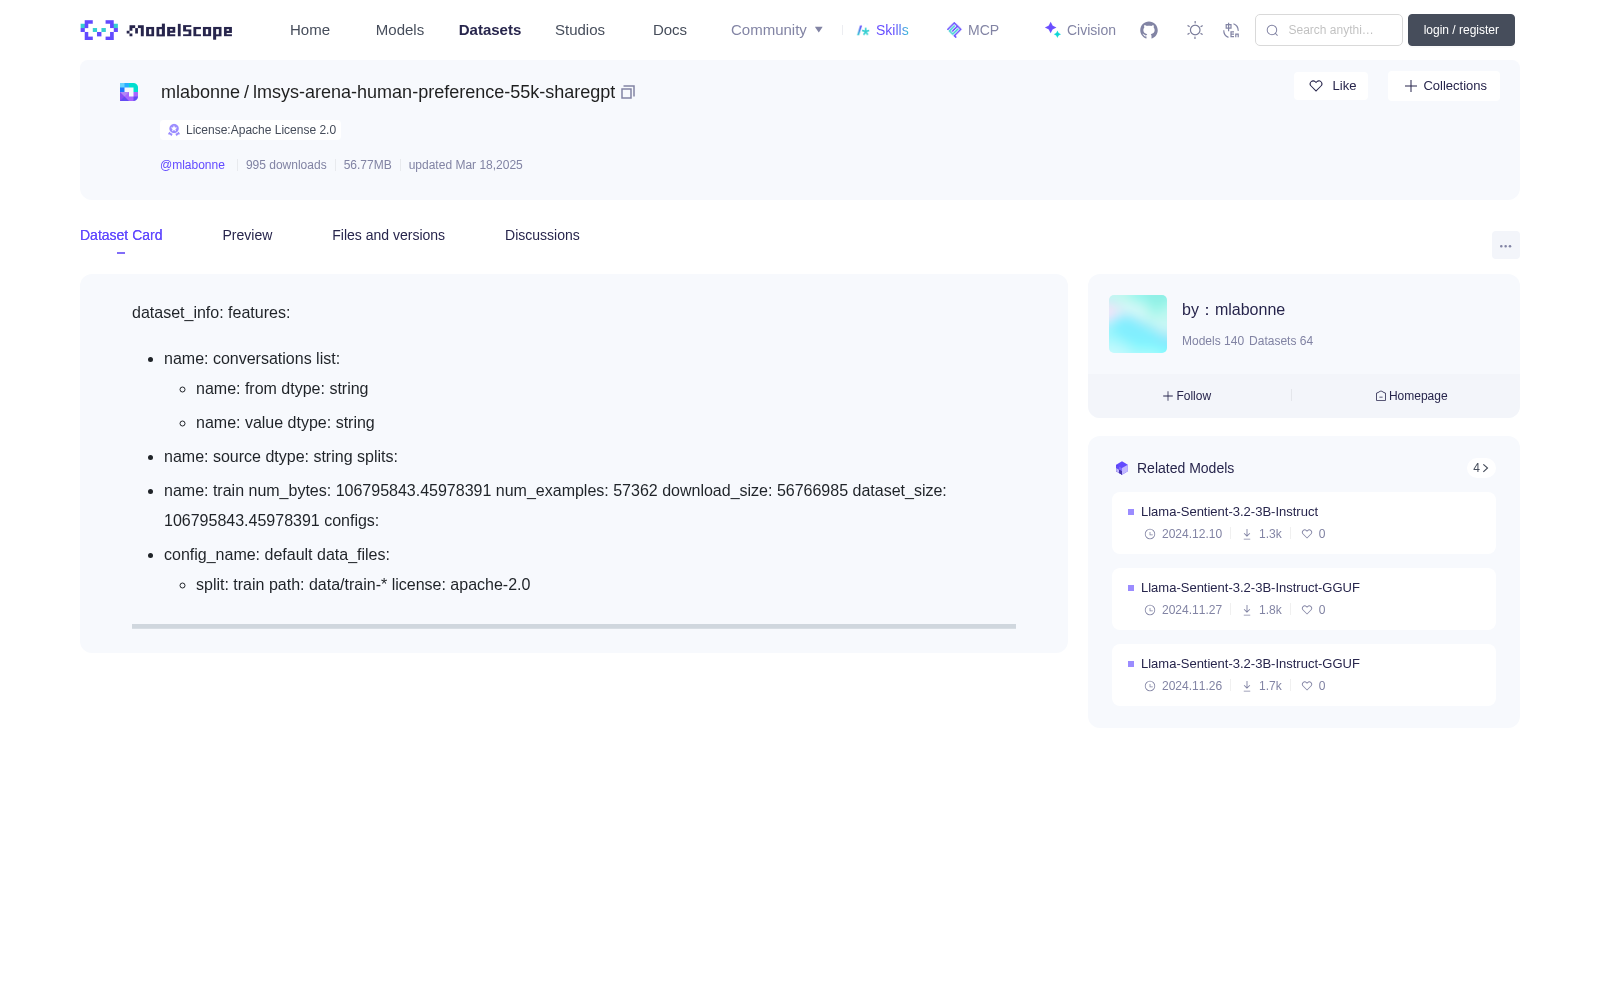Switch to the Files and versions tab
The width and height of the screenshot is (1600, 1000).
[x=388, y=235]
